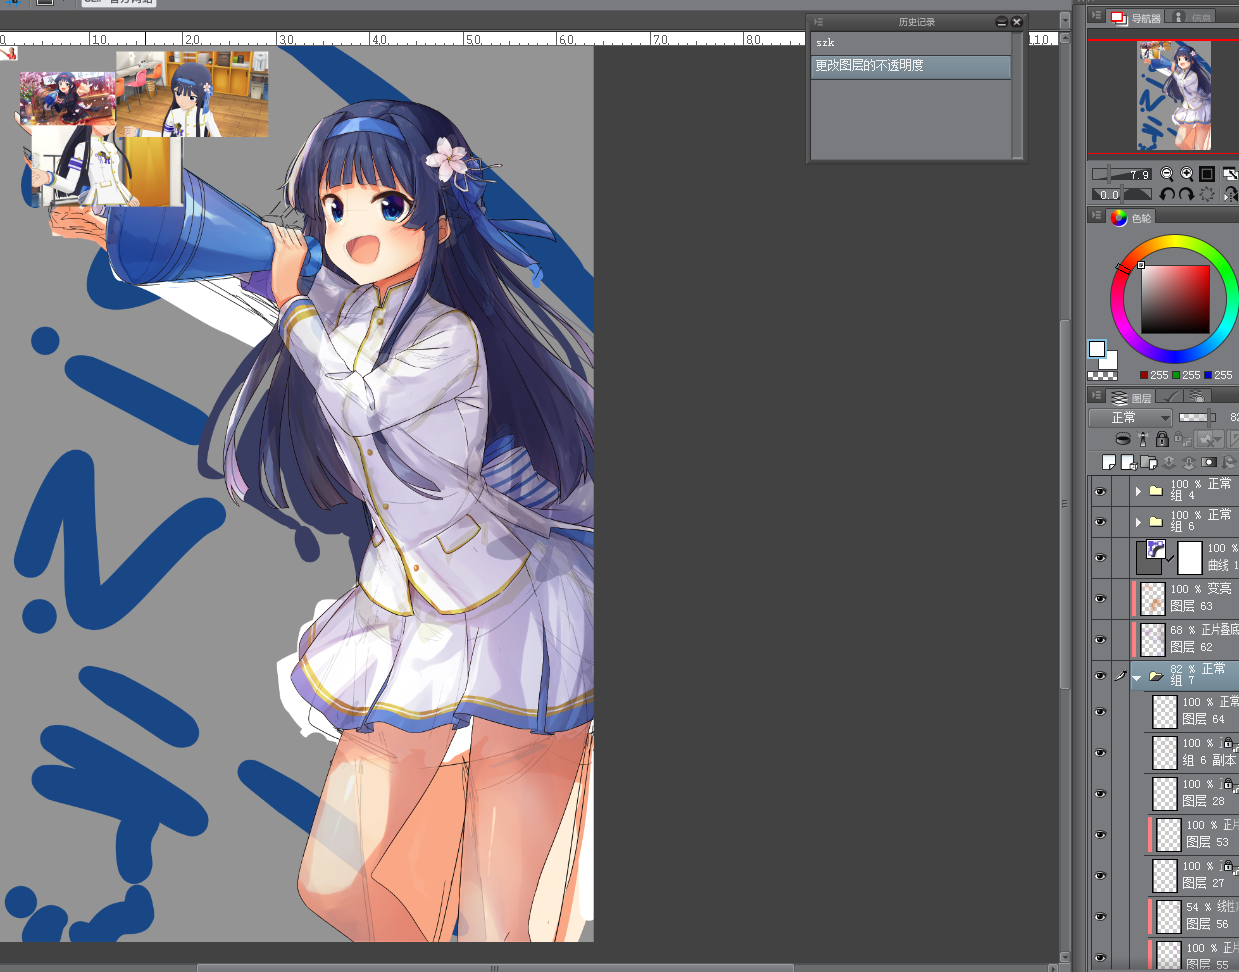Switch to 信息 Info tab
1239x972 pixels.
[x=1192, y=18]
